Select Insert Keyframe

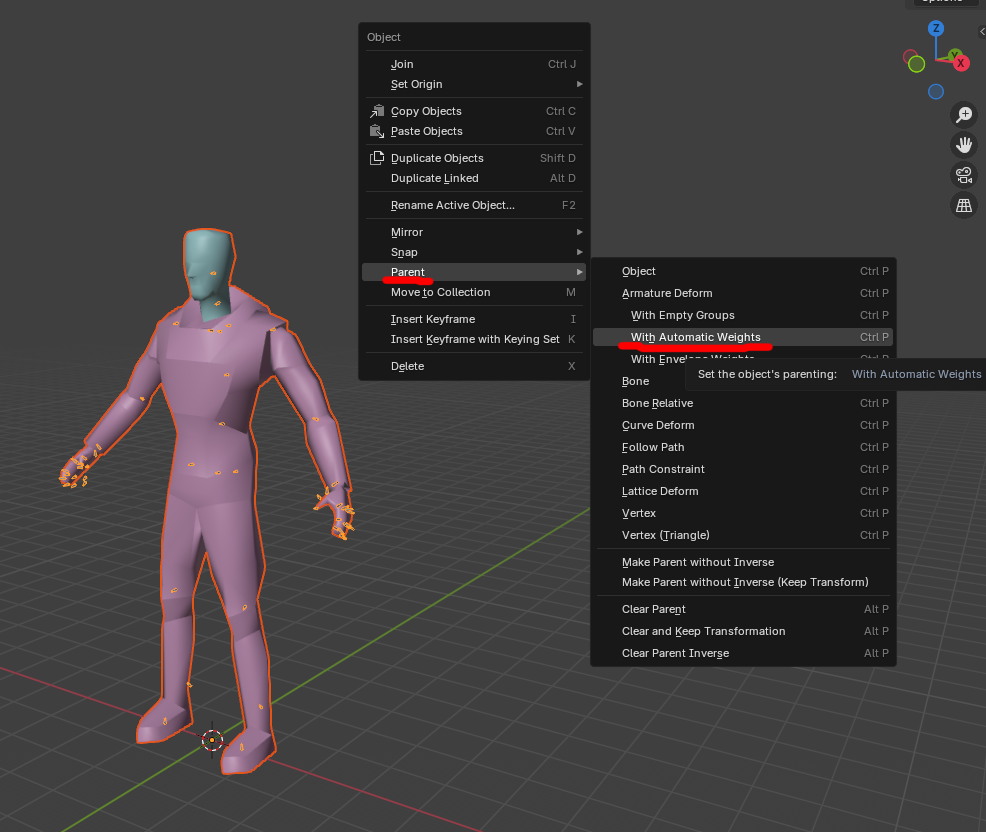(x=474, y=319)
